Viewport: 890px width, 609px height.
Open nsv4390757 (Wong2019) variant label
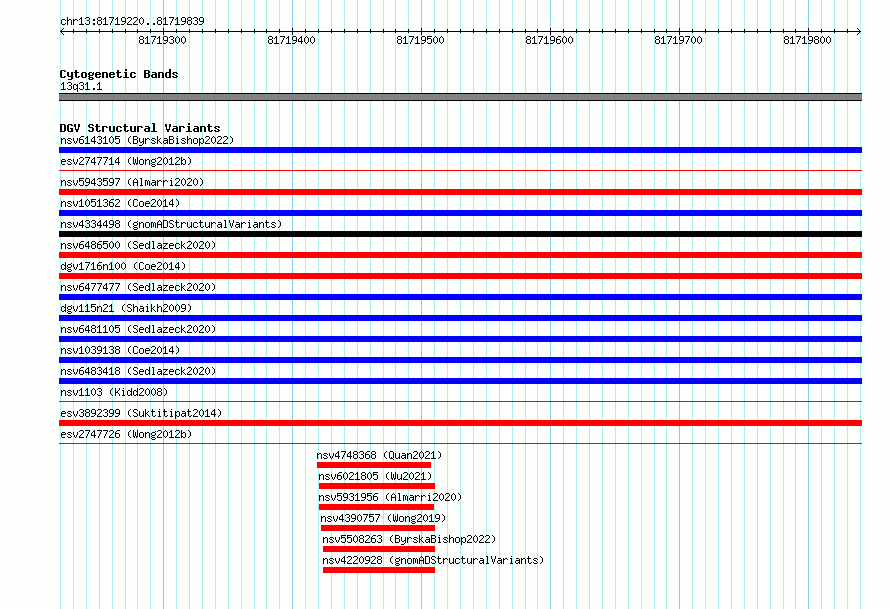point(383,518)
